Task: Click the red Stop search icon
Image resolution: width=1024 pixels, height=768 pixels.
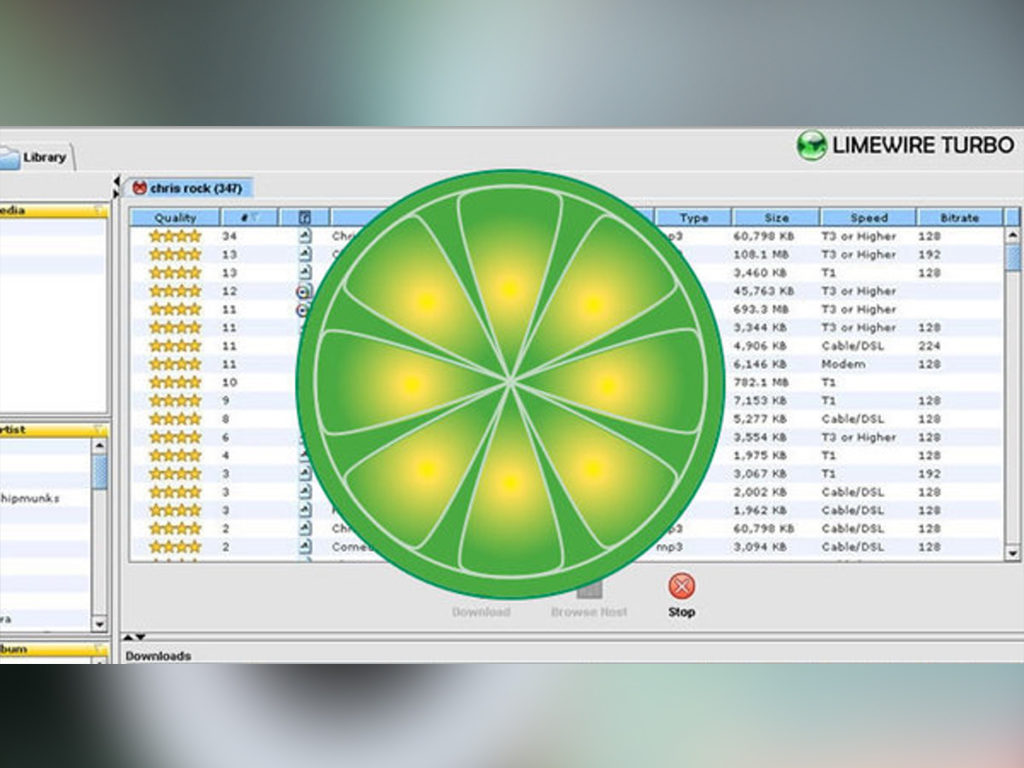Action: pyautogui.click(x=681, y=586)
